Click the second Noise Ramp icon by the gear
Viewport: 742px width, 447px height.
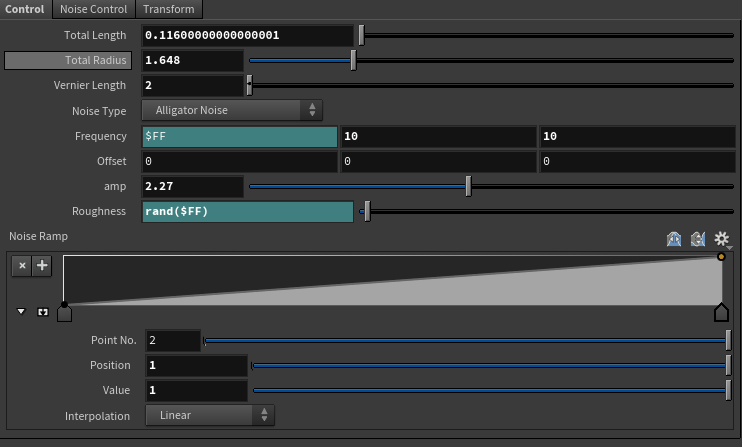698,239
